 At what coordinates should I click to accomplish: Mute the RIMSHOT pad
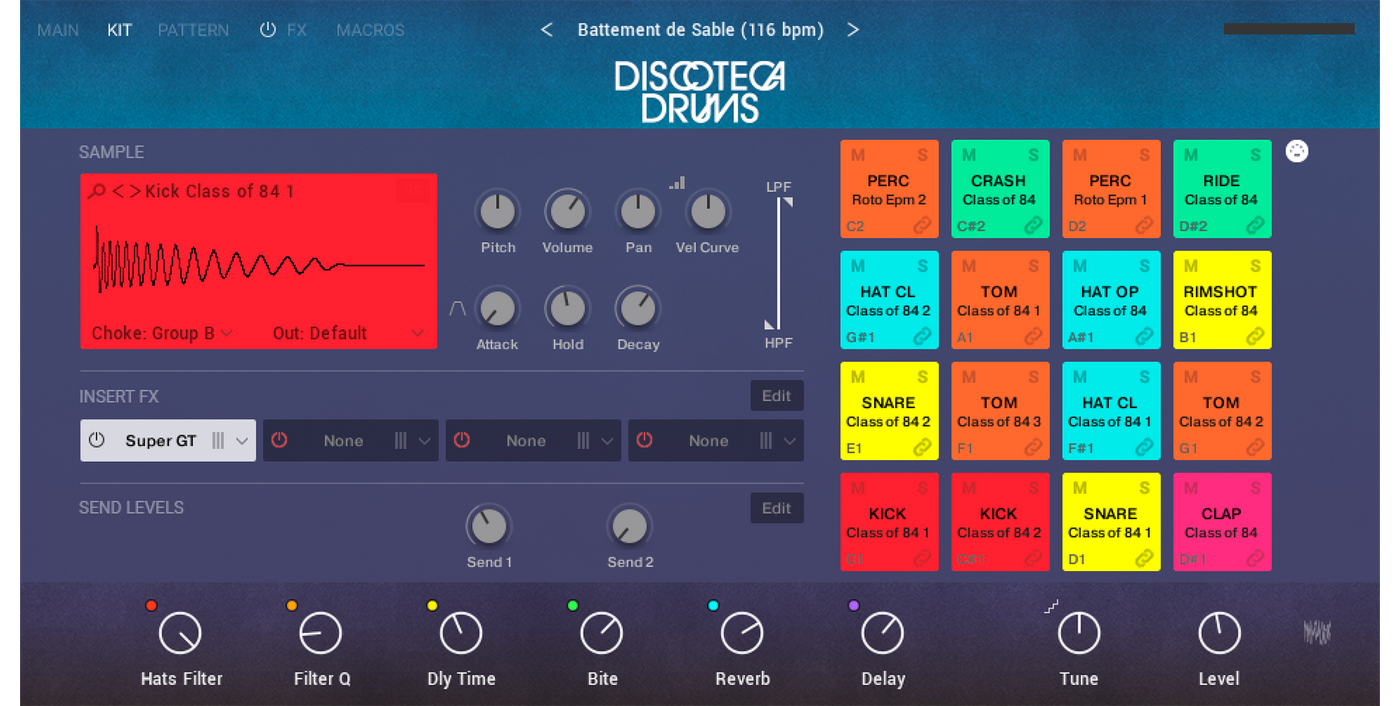tap(1191, 266)
